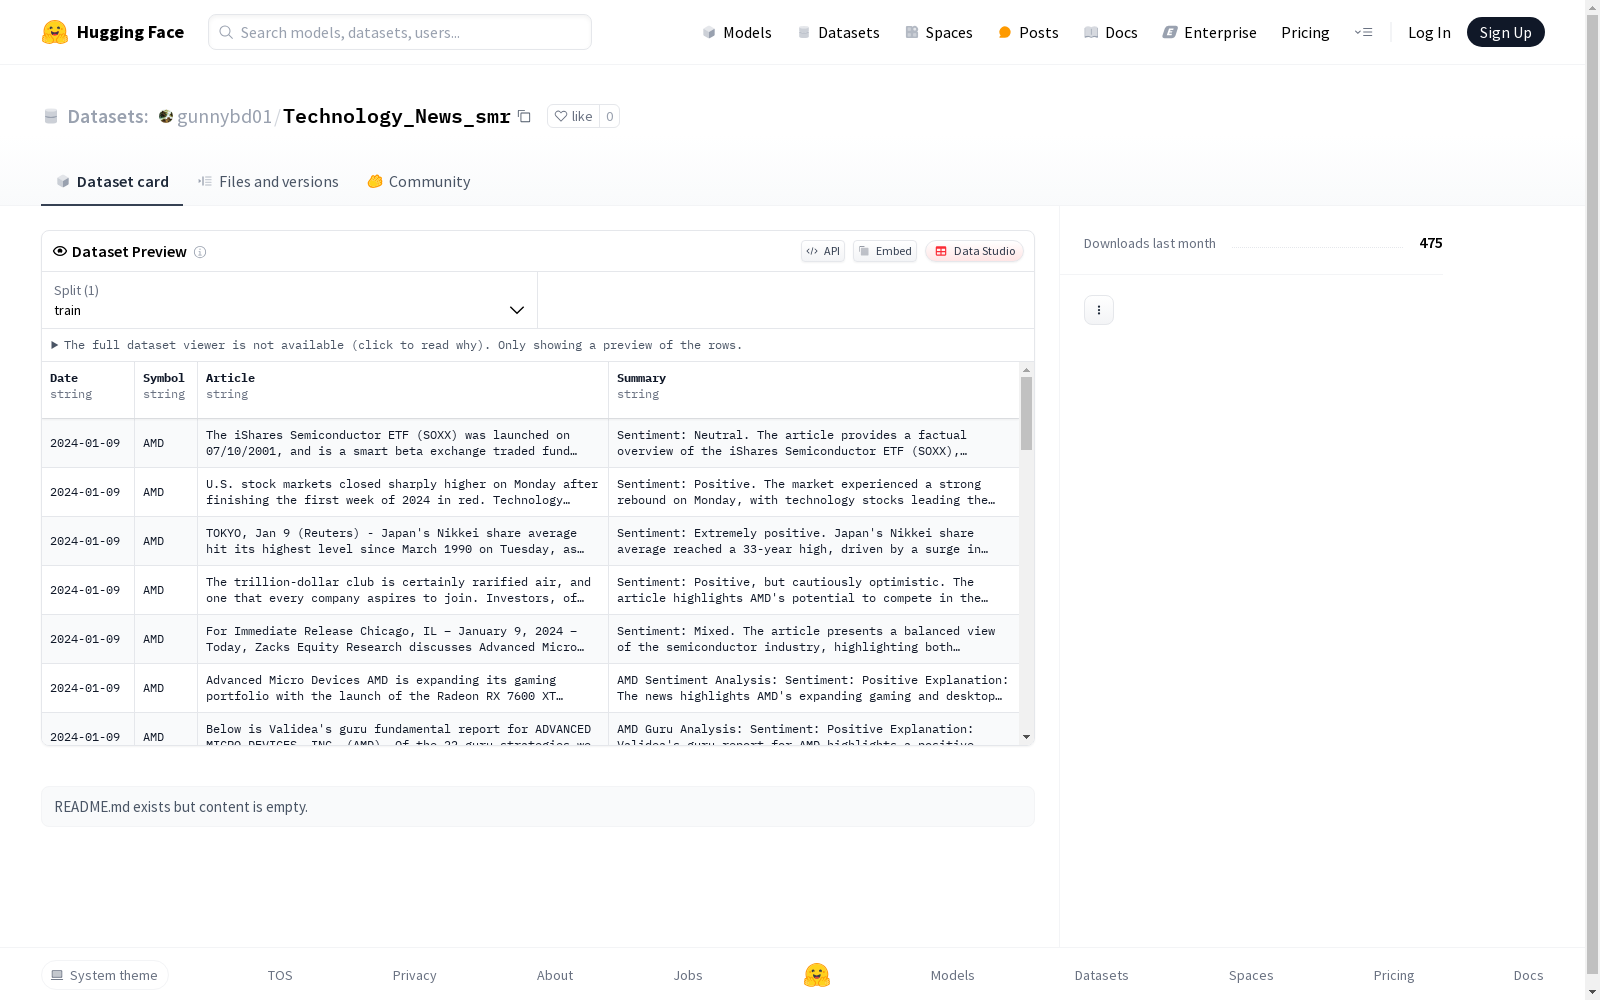Like this dataset with the heart button
This screenshot has height=1000, width=1600.
573,116
